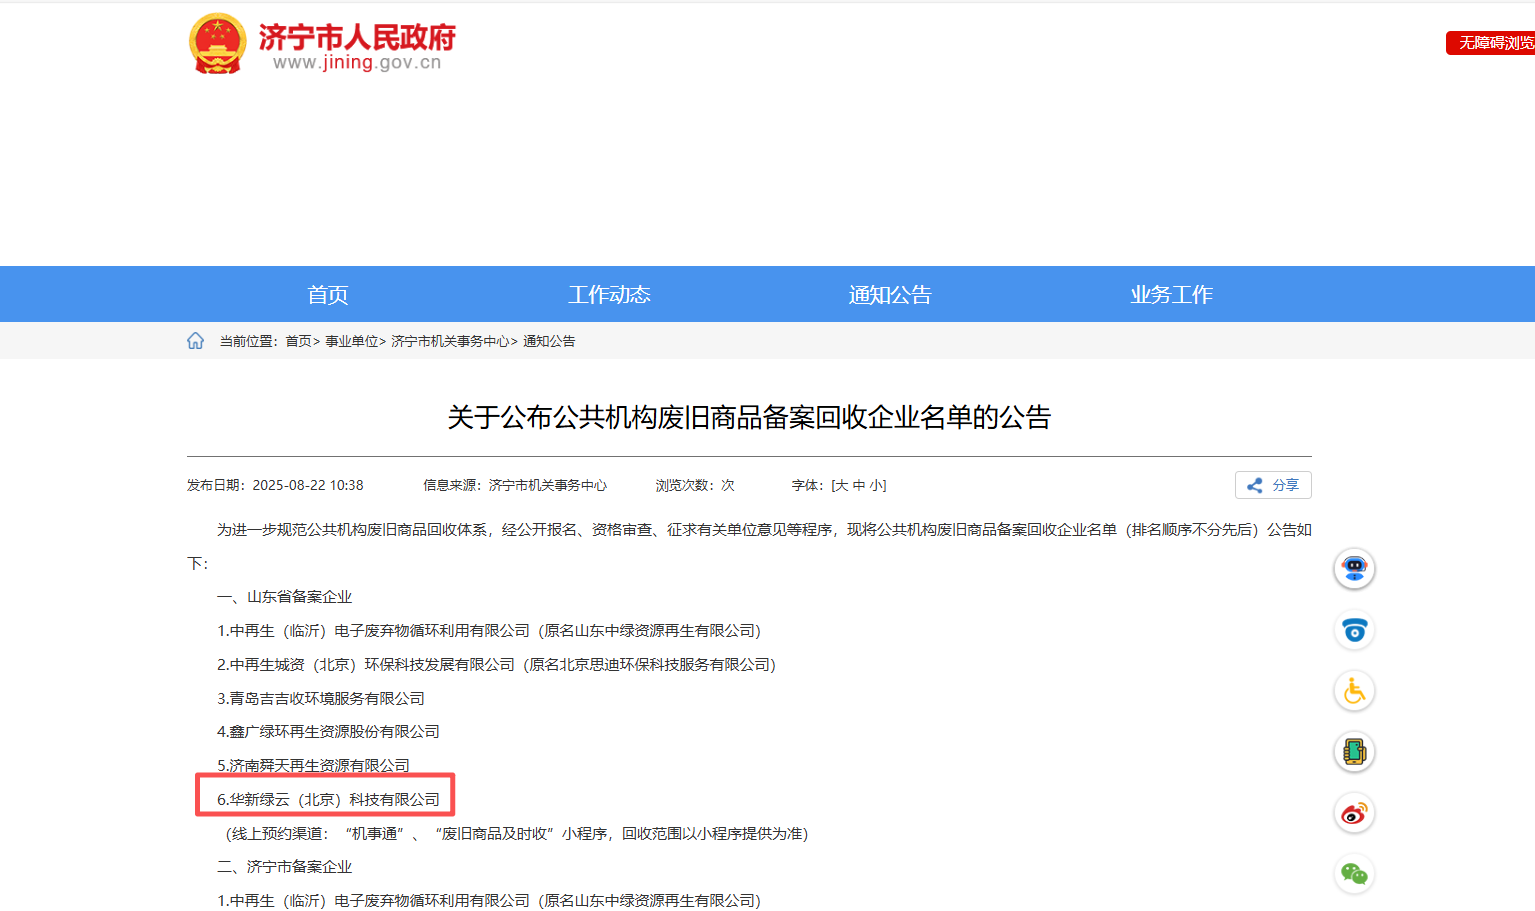Click the share arrow icon beside 分享

point(1255,485)
